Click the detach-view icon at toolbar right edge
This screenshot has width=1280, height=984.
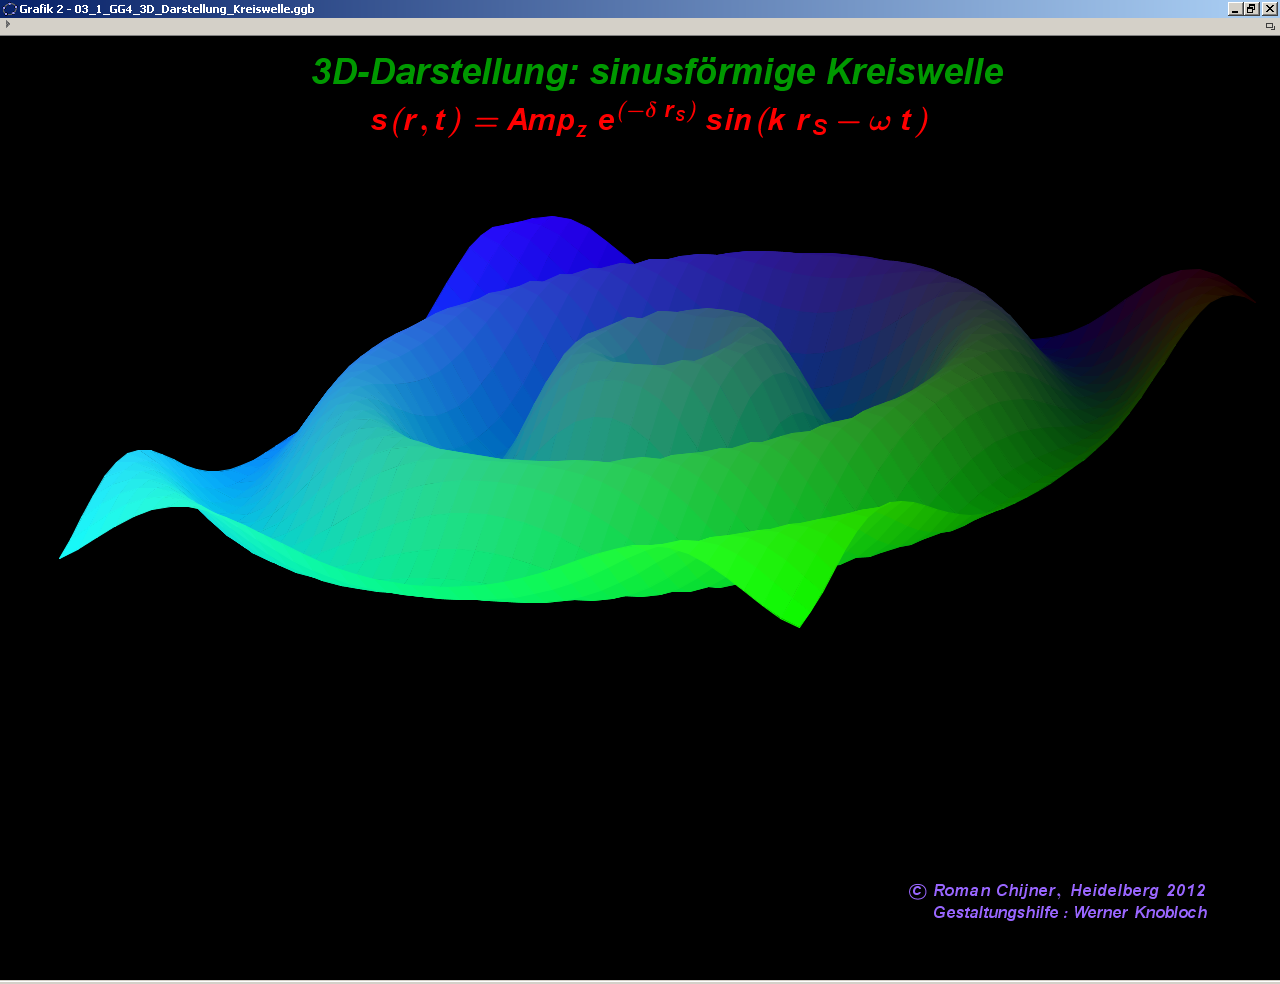(1269, 24)
